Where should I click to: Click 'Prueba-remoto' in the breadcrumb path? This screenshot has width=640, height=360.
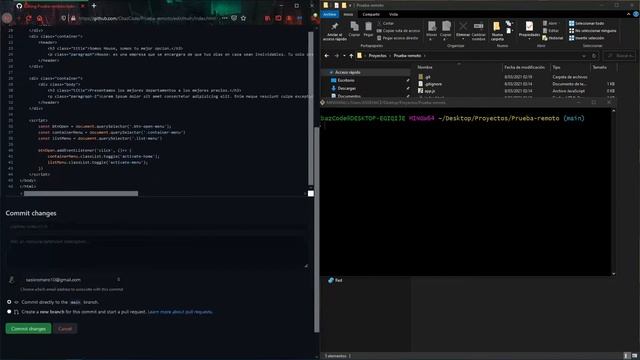pyautogui.click(x=407, y=56)
